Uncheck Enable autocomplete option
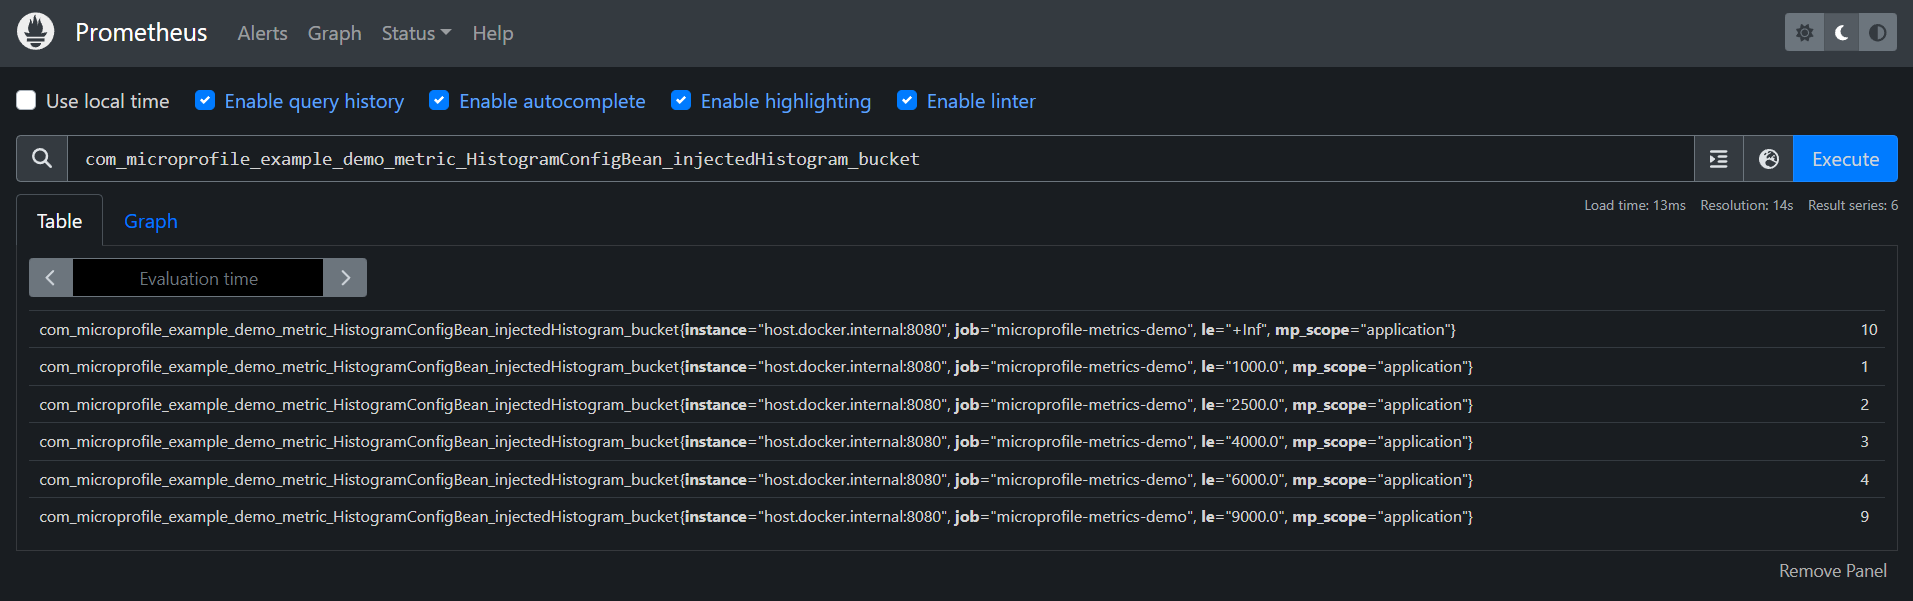The width and height of the screenshot is (1913, 601). point(439,101)
